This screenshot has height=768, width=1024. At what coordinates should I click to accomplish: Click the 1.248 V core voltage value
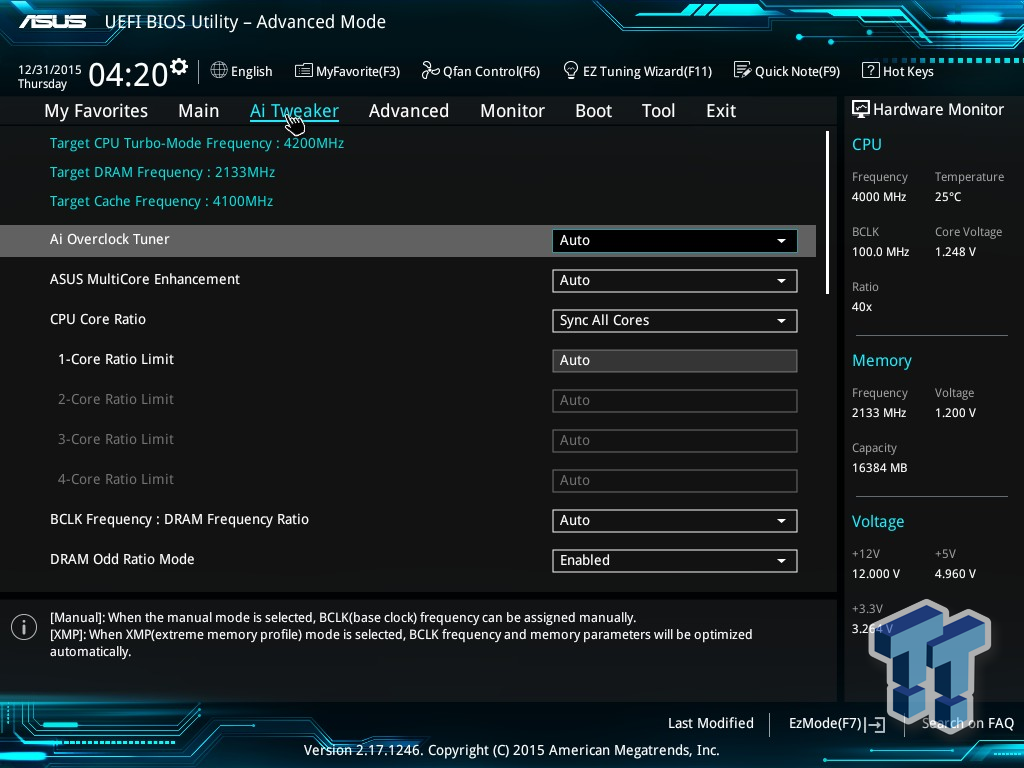point(955,251)
